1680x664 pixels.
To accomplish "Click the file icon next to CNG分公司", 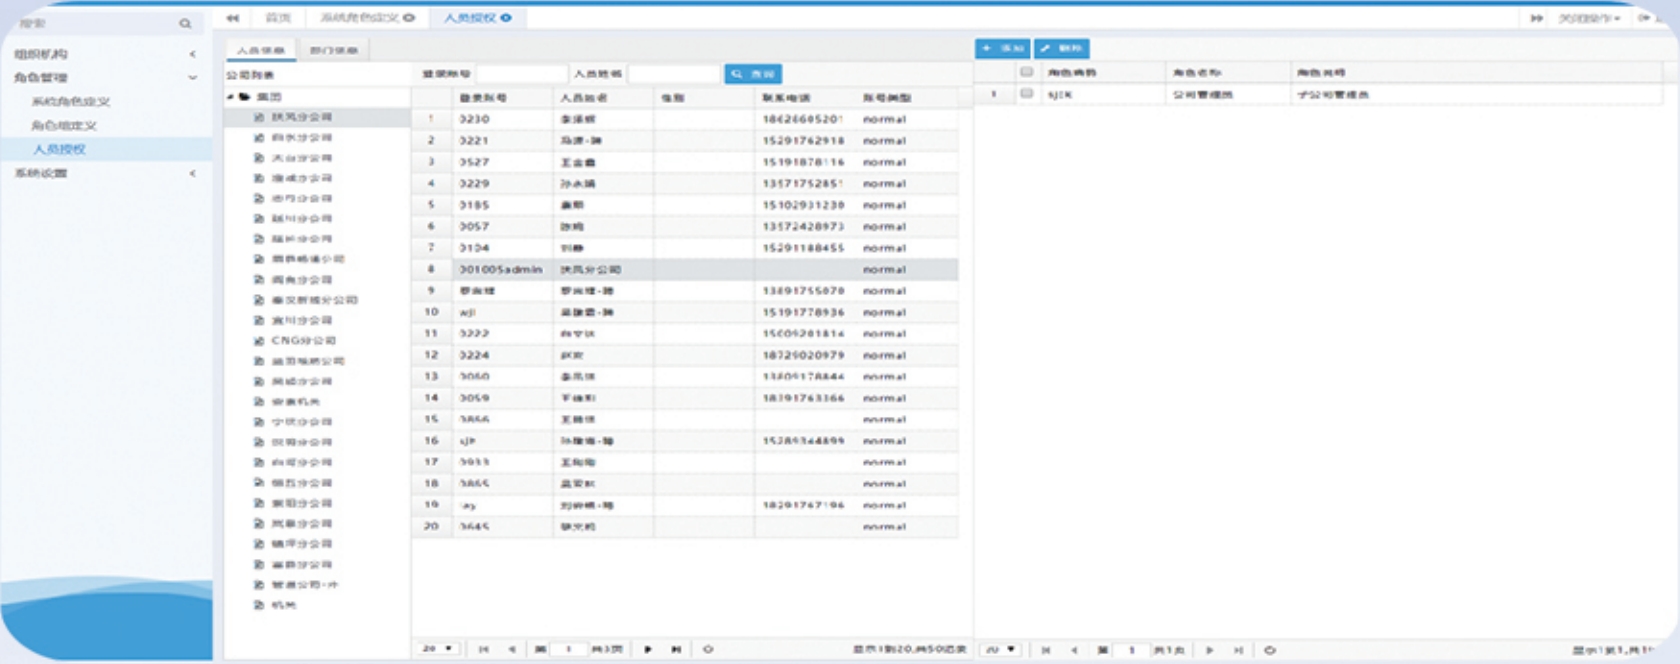I will [259, 341].
